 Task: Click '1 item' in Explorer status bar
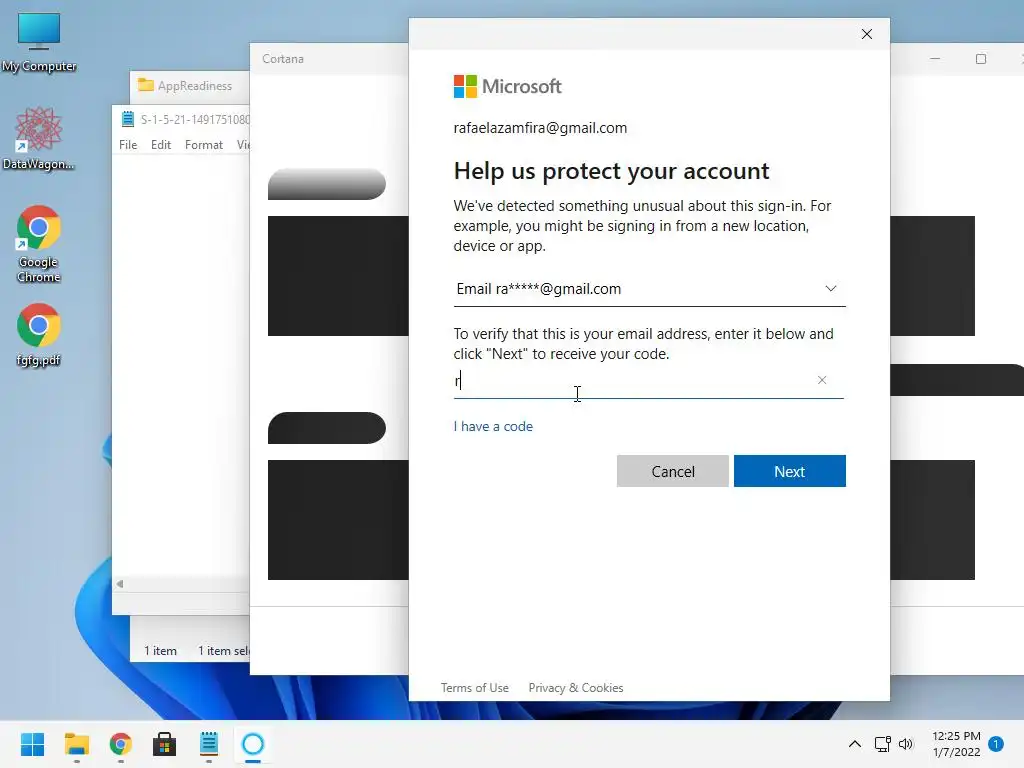click(161, 650)
